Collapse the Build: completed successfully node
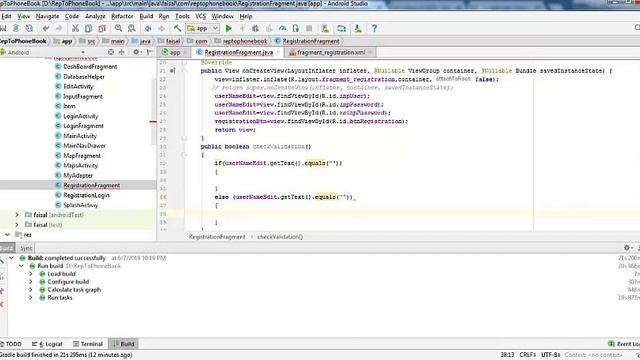Viewport: 640px width, 360px height. (12, 258)
